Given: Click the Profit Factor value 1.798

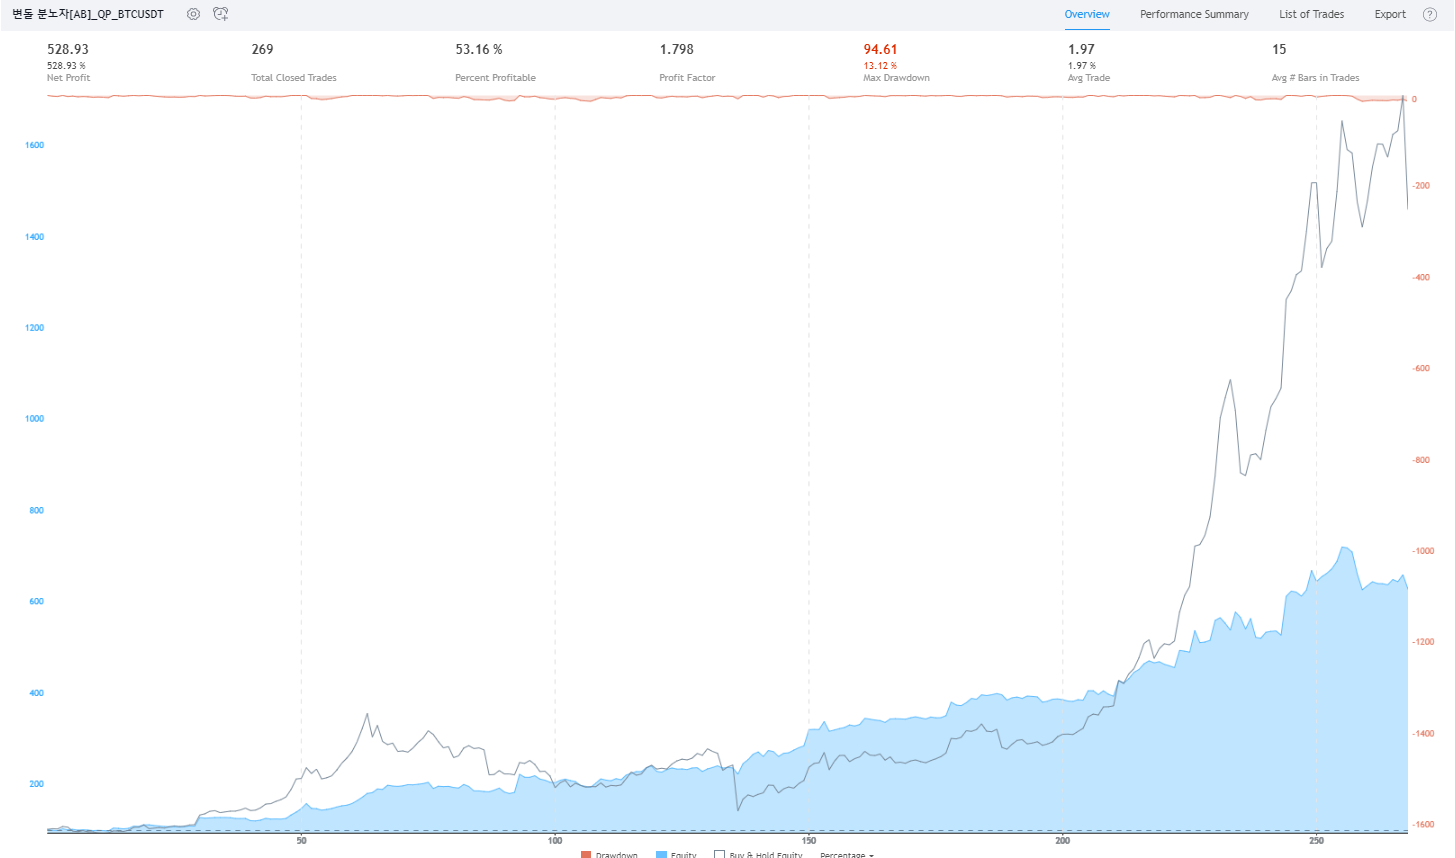Looking at the screenshot, I should click(x=676, y=49).
